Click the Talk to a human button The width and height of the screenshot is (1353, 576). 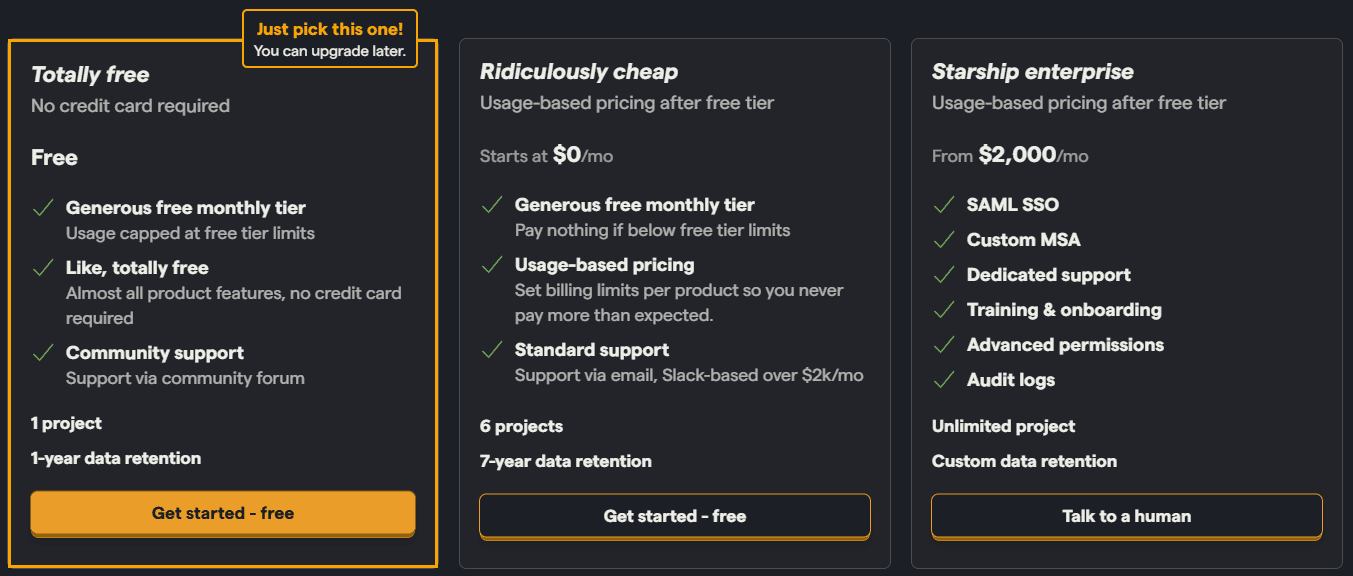pos(1127,516)
